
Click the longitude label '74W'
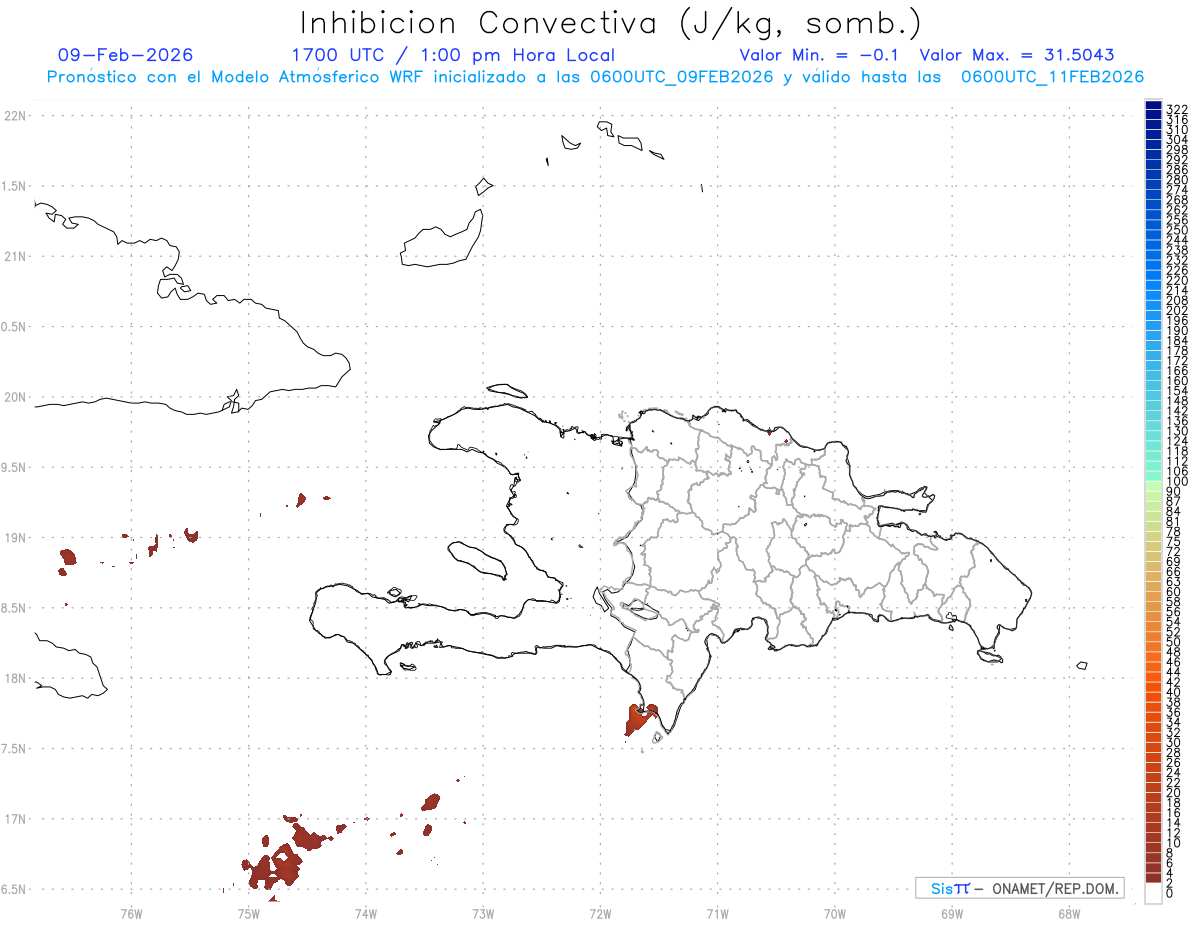(x=366, y=912)
